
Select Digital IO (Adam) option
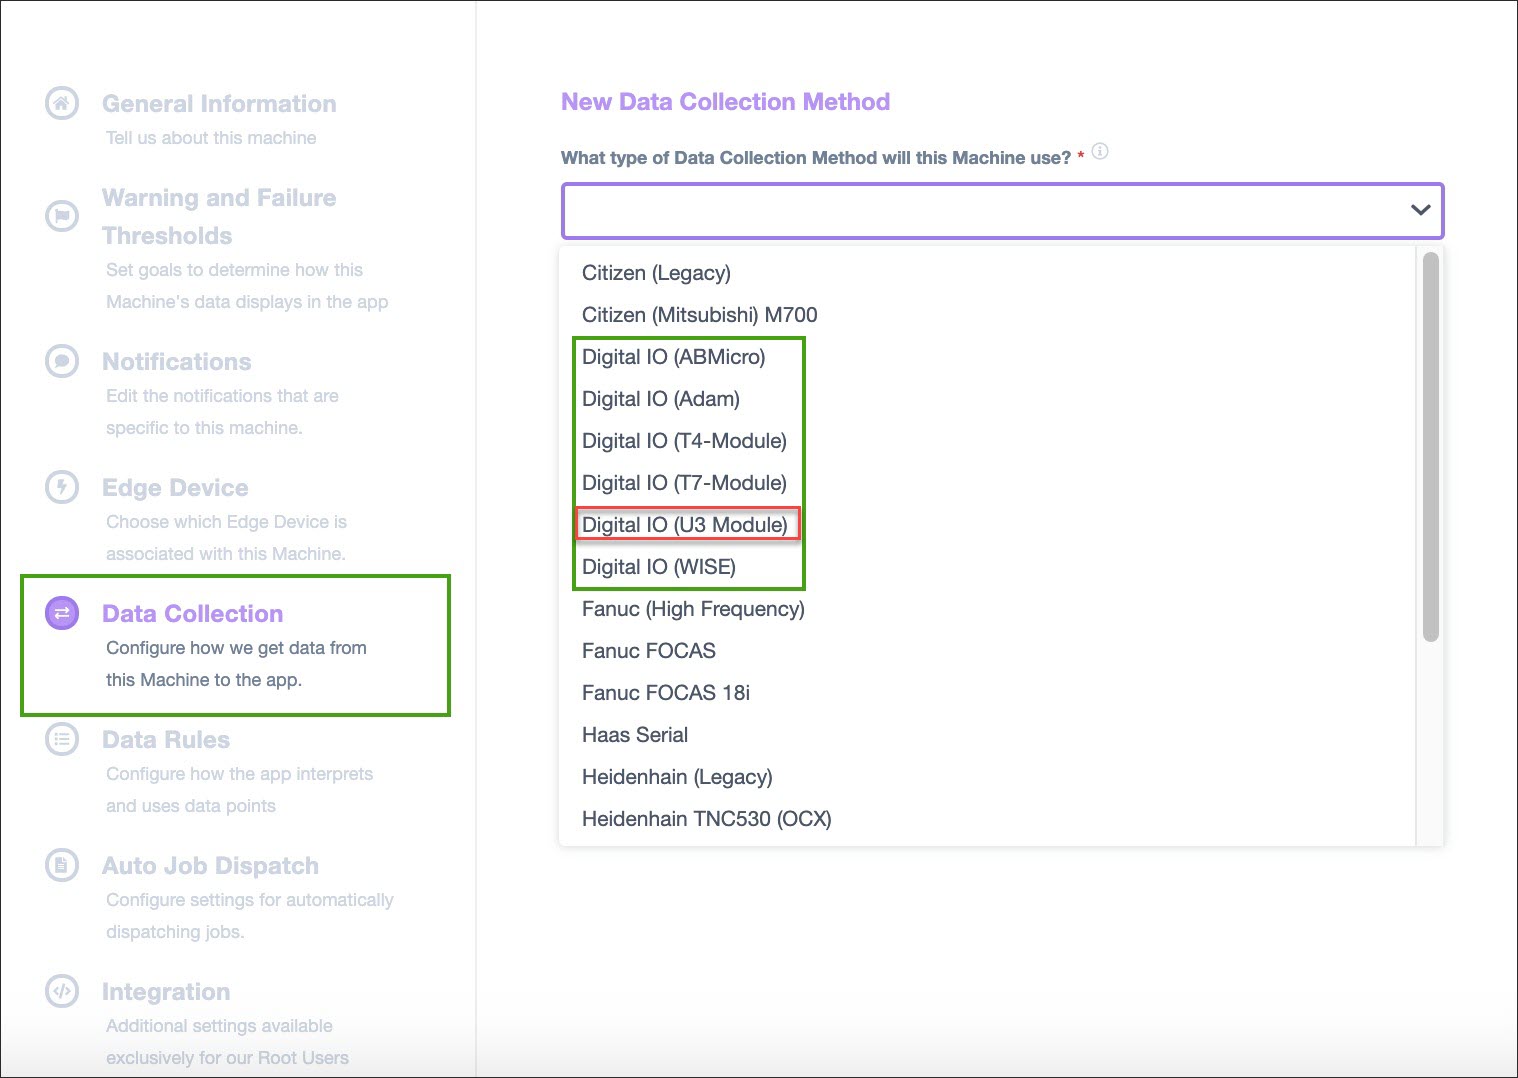coord(661,399)
